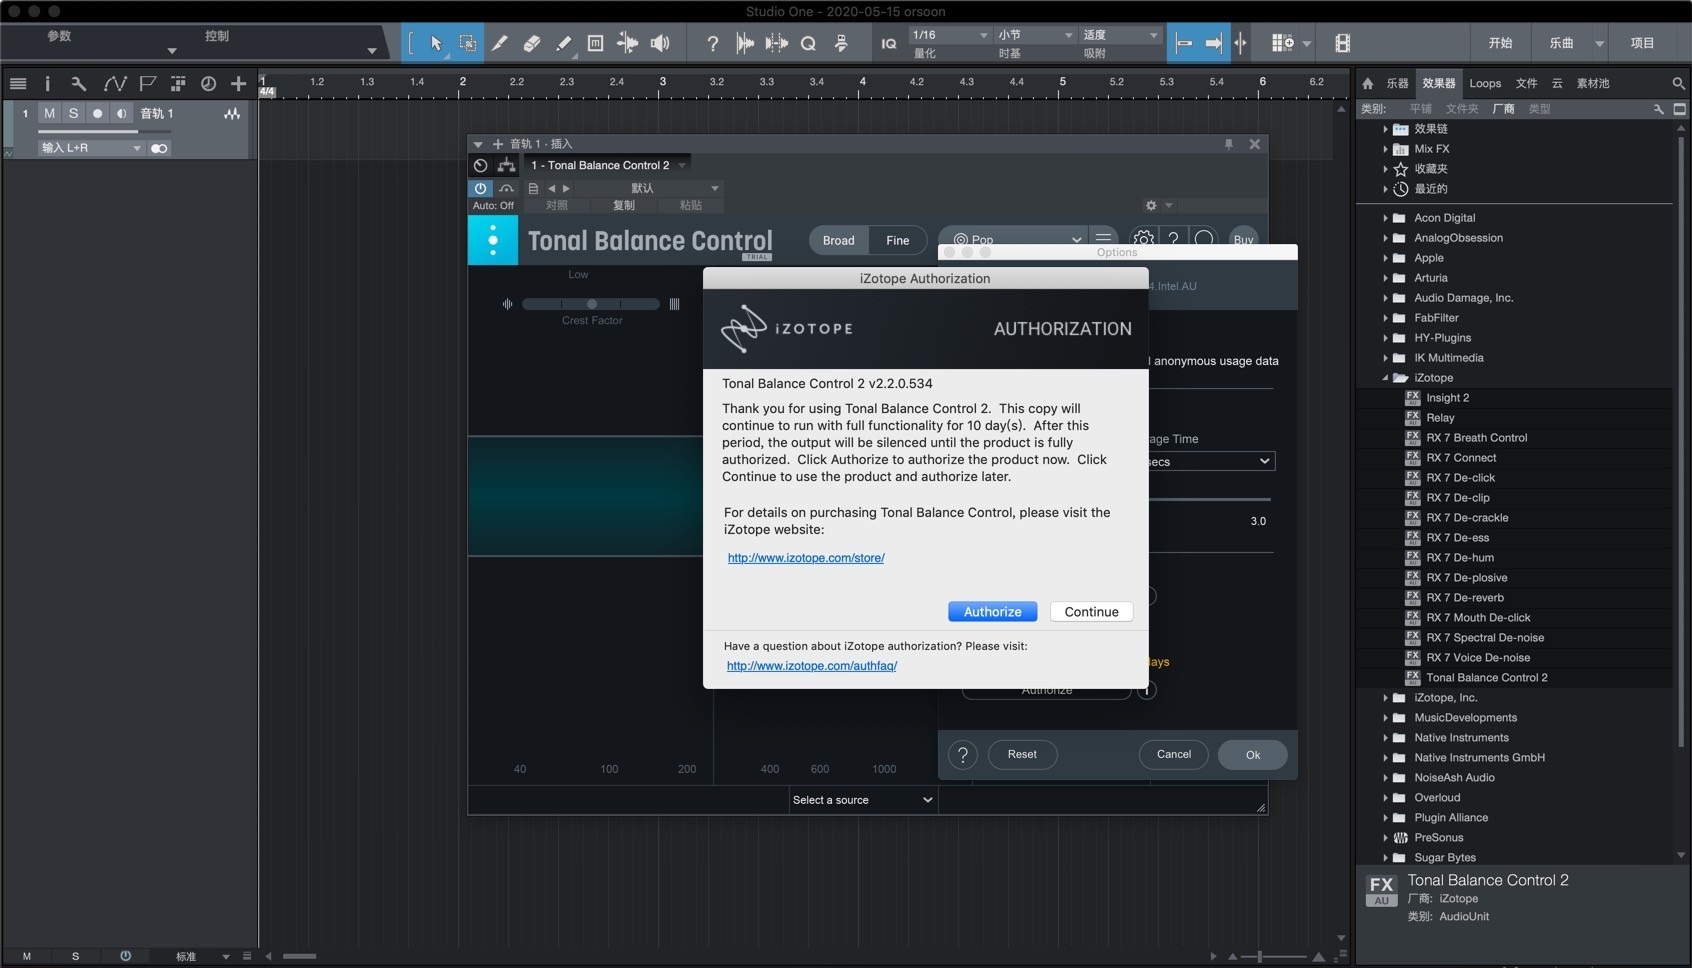This screenshot has width=1692, height=968.
Task: Select the Eraser tool
Action: point(532,43)
